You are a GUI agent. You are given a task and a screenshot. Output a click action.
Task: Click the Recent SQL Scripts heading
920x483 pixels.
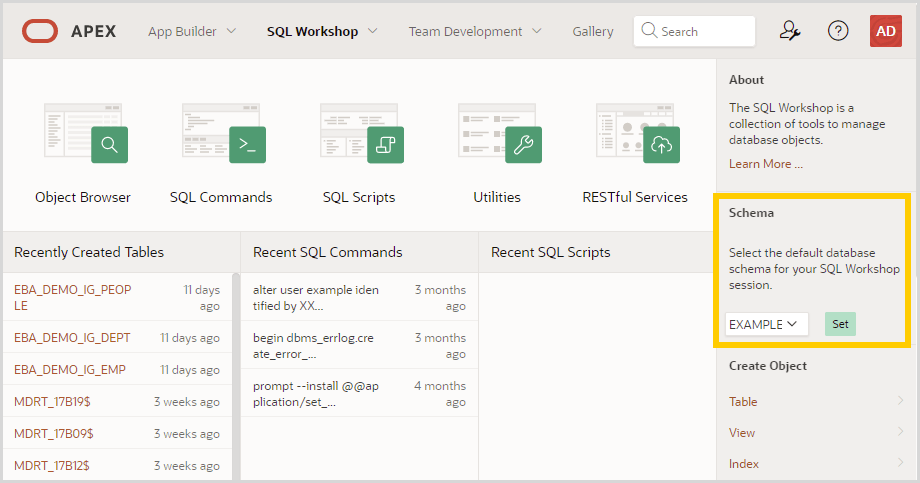[x=550, y=252]
